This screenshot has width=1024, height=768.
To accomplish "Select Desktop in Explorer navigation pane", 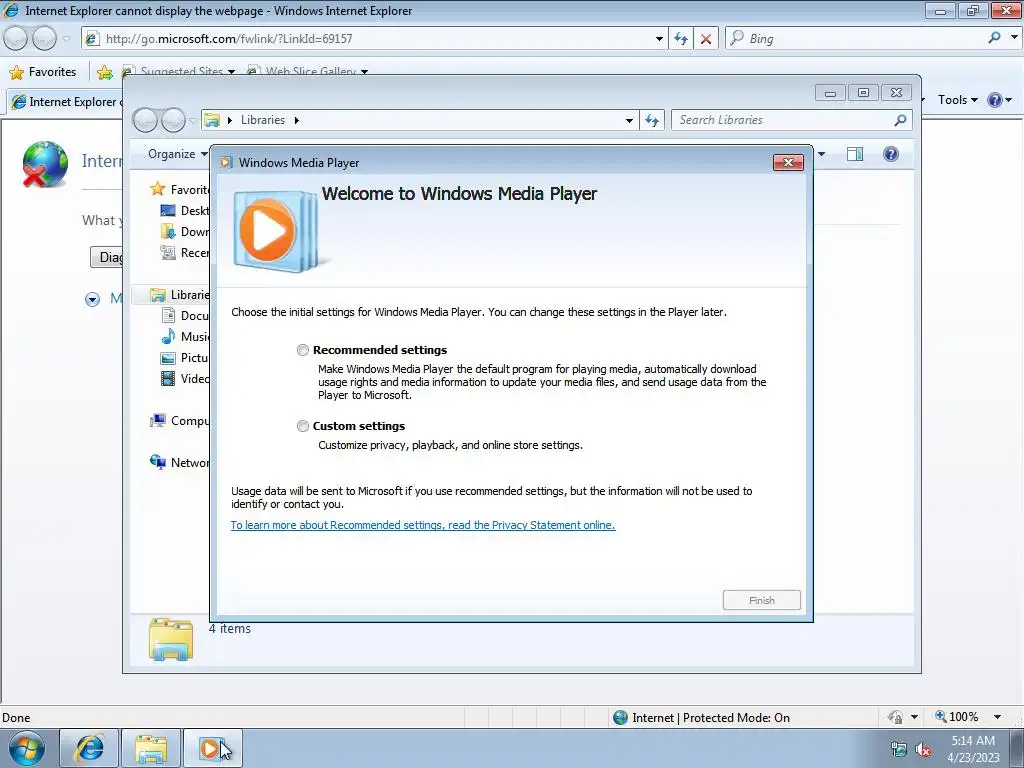I will [x=185, y=210].
